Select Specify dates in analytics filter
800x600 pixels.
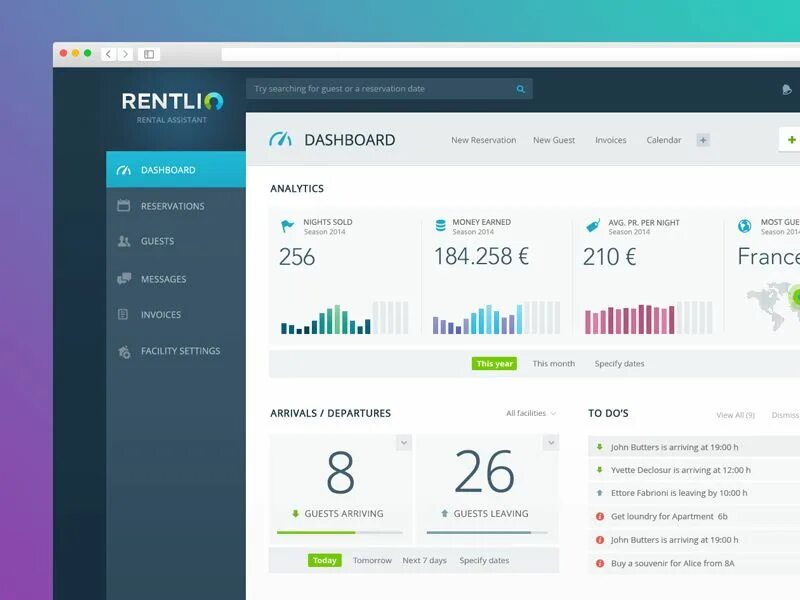click(x=619, y=363)
